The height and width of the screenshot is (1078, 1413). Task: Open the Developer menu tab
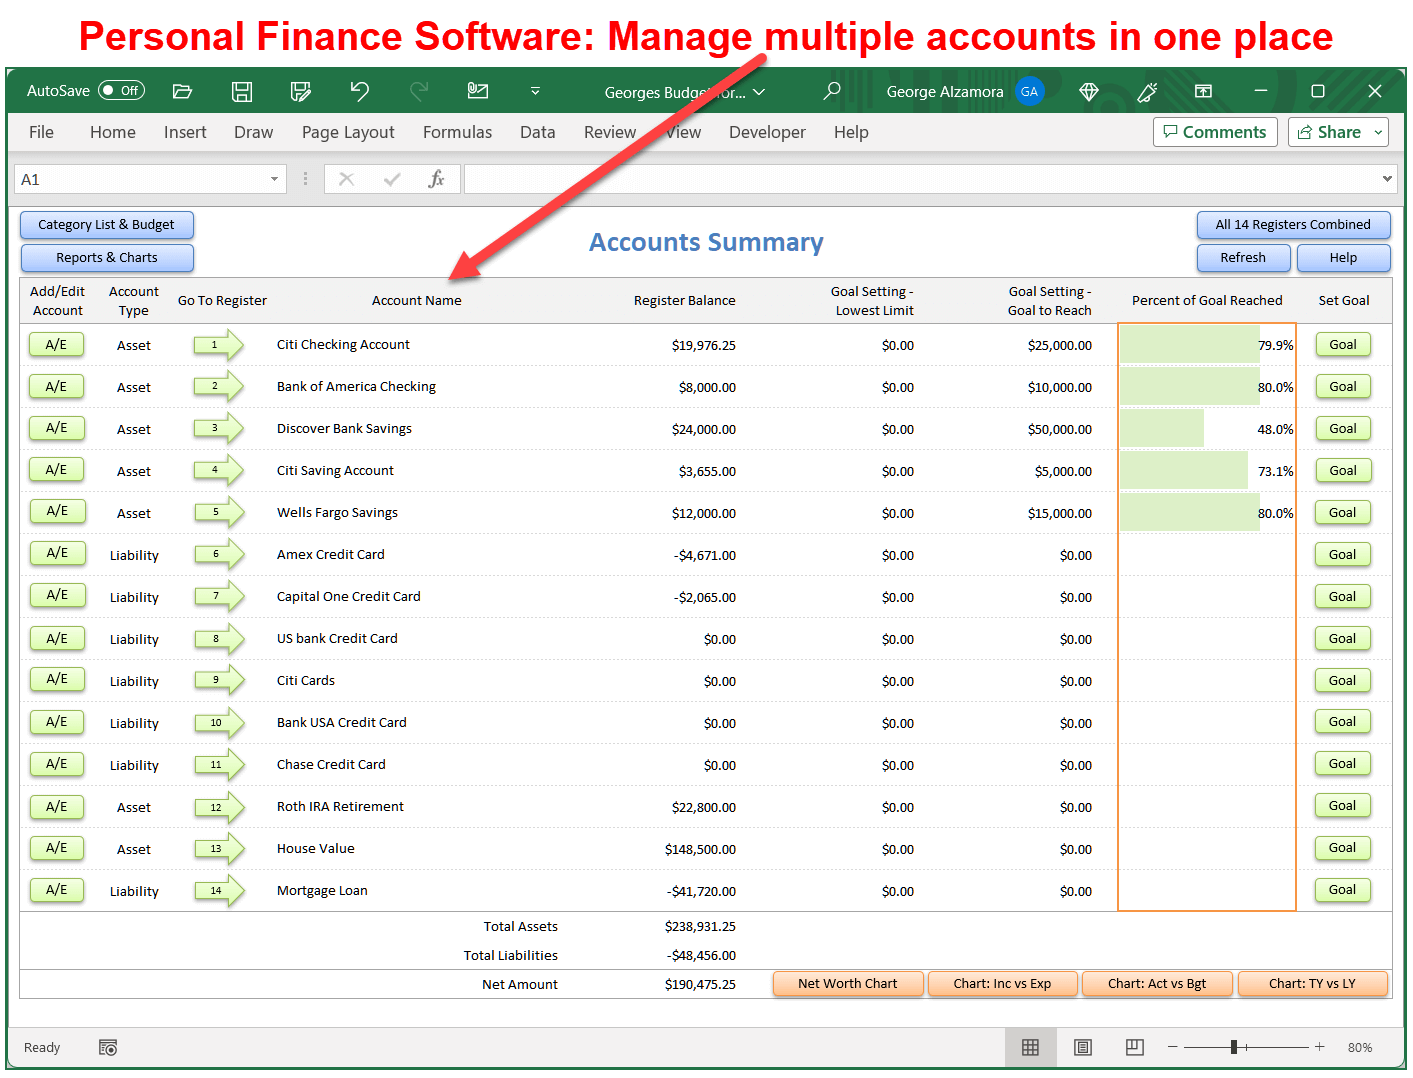[x=767, y=131]
